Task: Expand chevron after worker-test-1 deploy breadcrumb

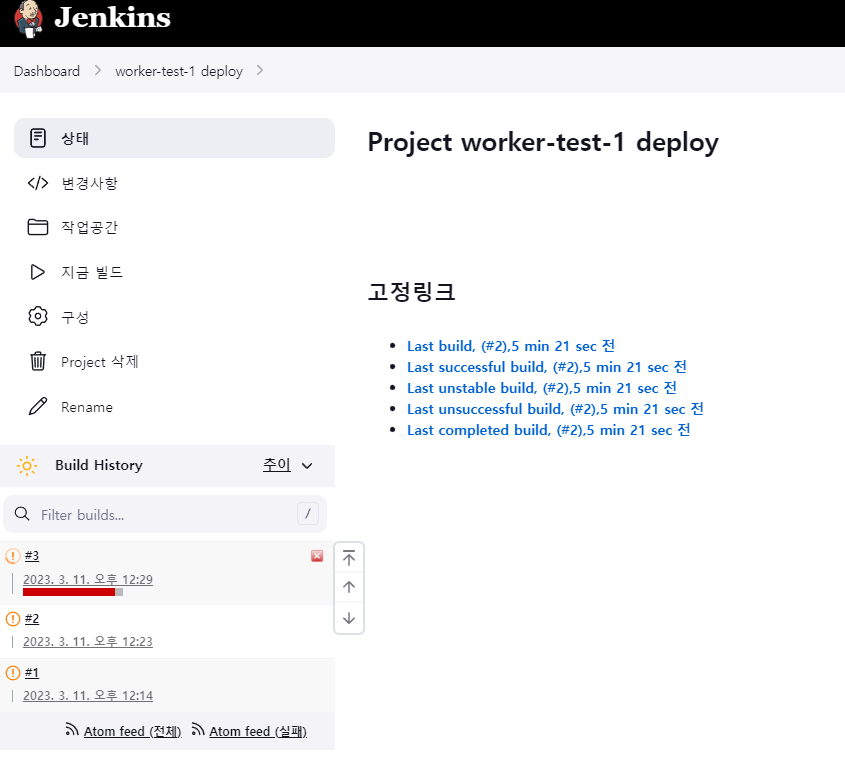Action: [260, 71]
